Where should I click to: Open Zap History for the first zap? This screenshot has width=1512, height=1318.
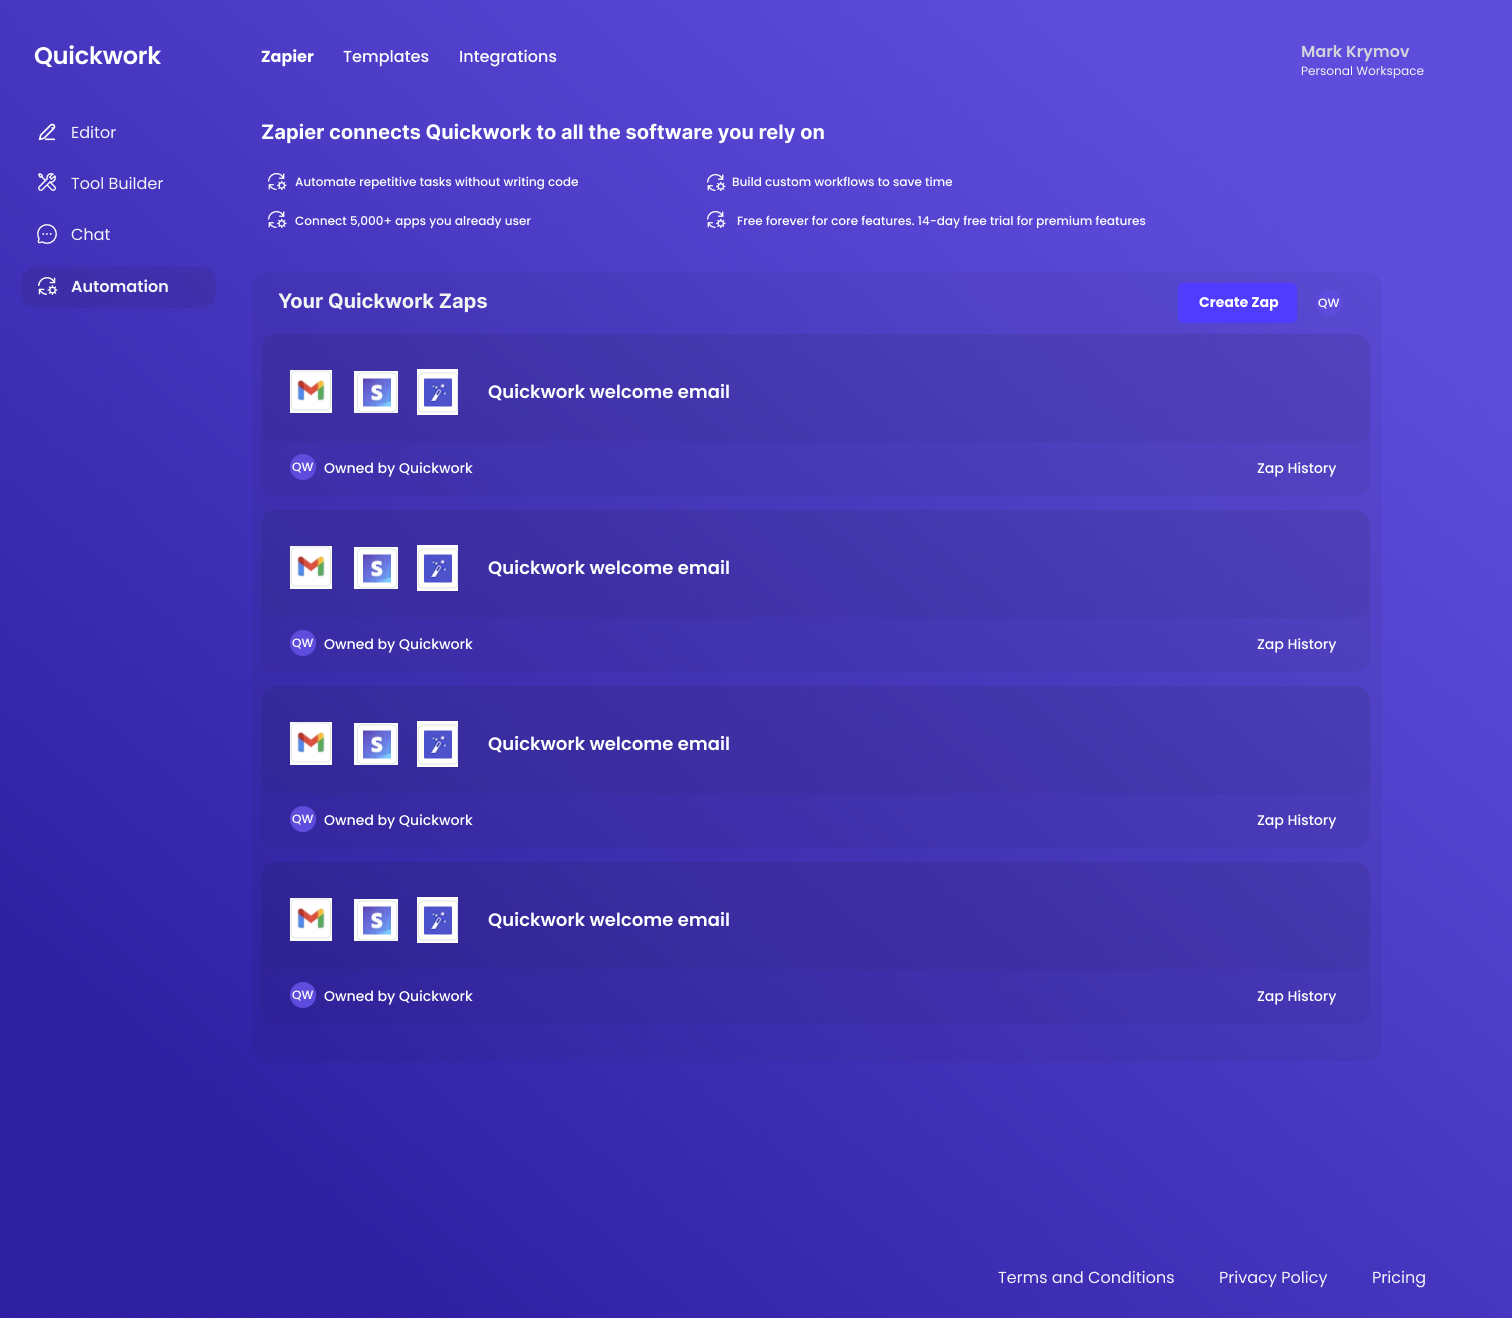1295,468
